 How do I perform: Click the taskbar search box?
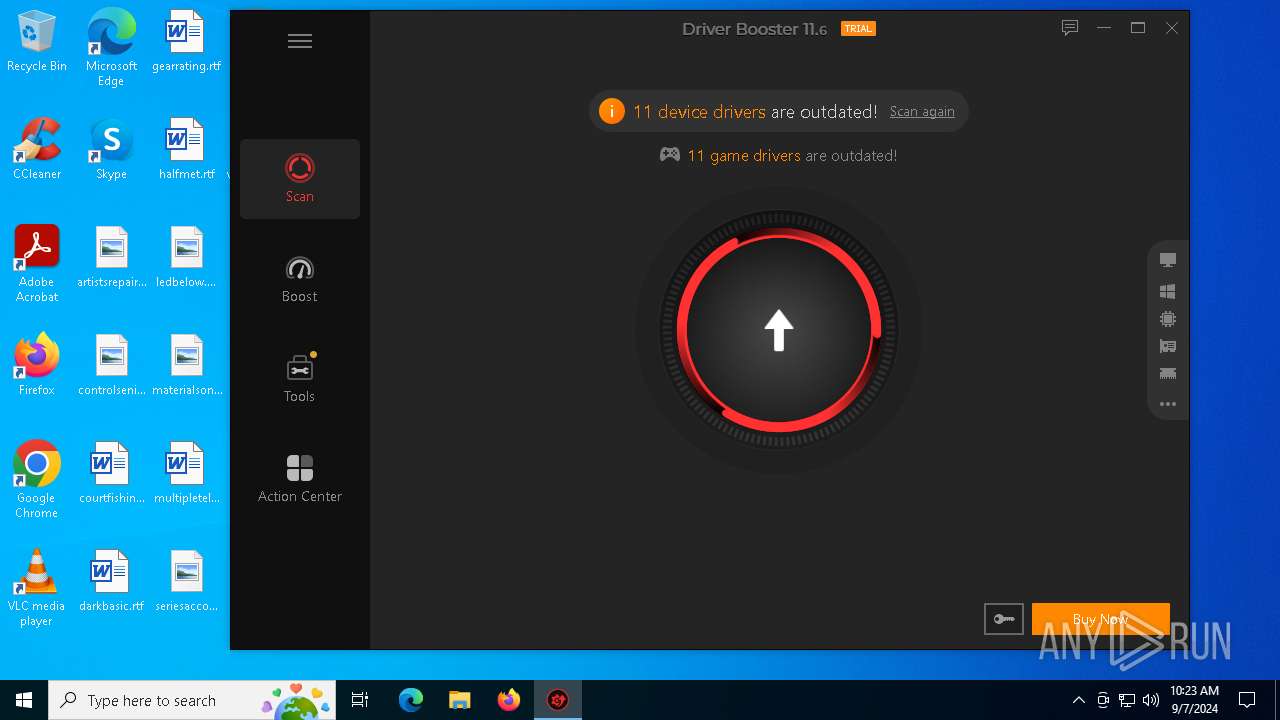(192, 700)
